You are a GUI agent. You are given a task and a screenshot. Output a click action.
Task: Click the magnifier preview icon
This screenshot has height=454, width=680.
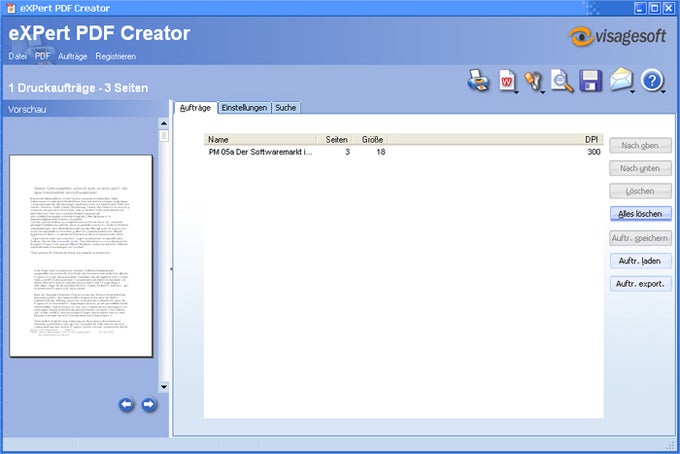coord(562,80)
